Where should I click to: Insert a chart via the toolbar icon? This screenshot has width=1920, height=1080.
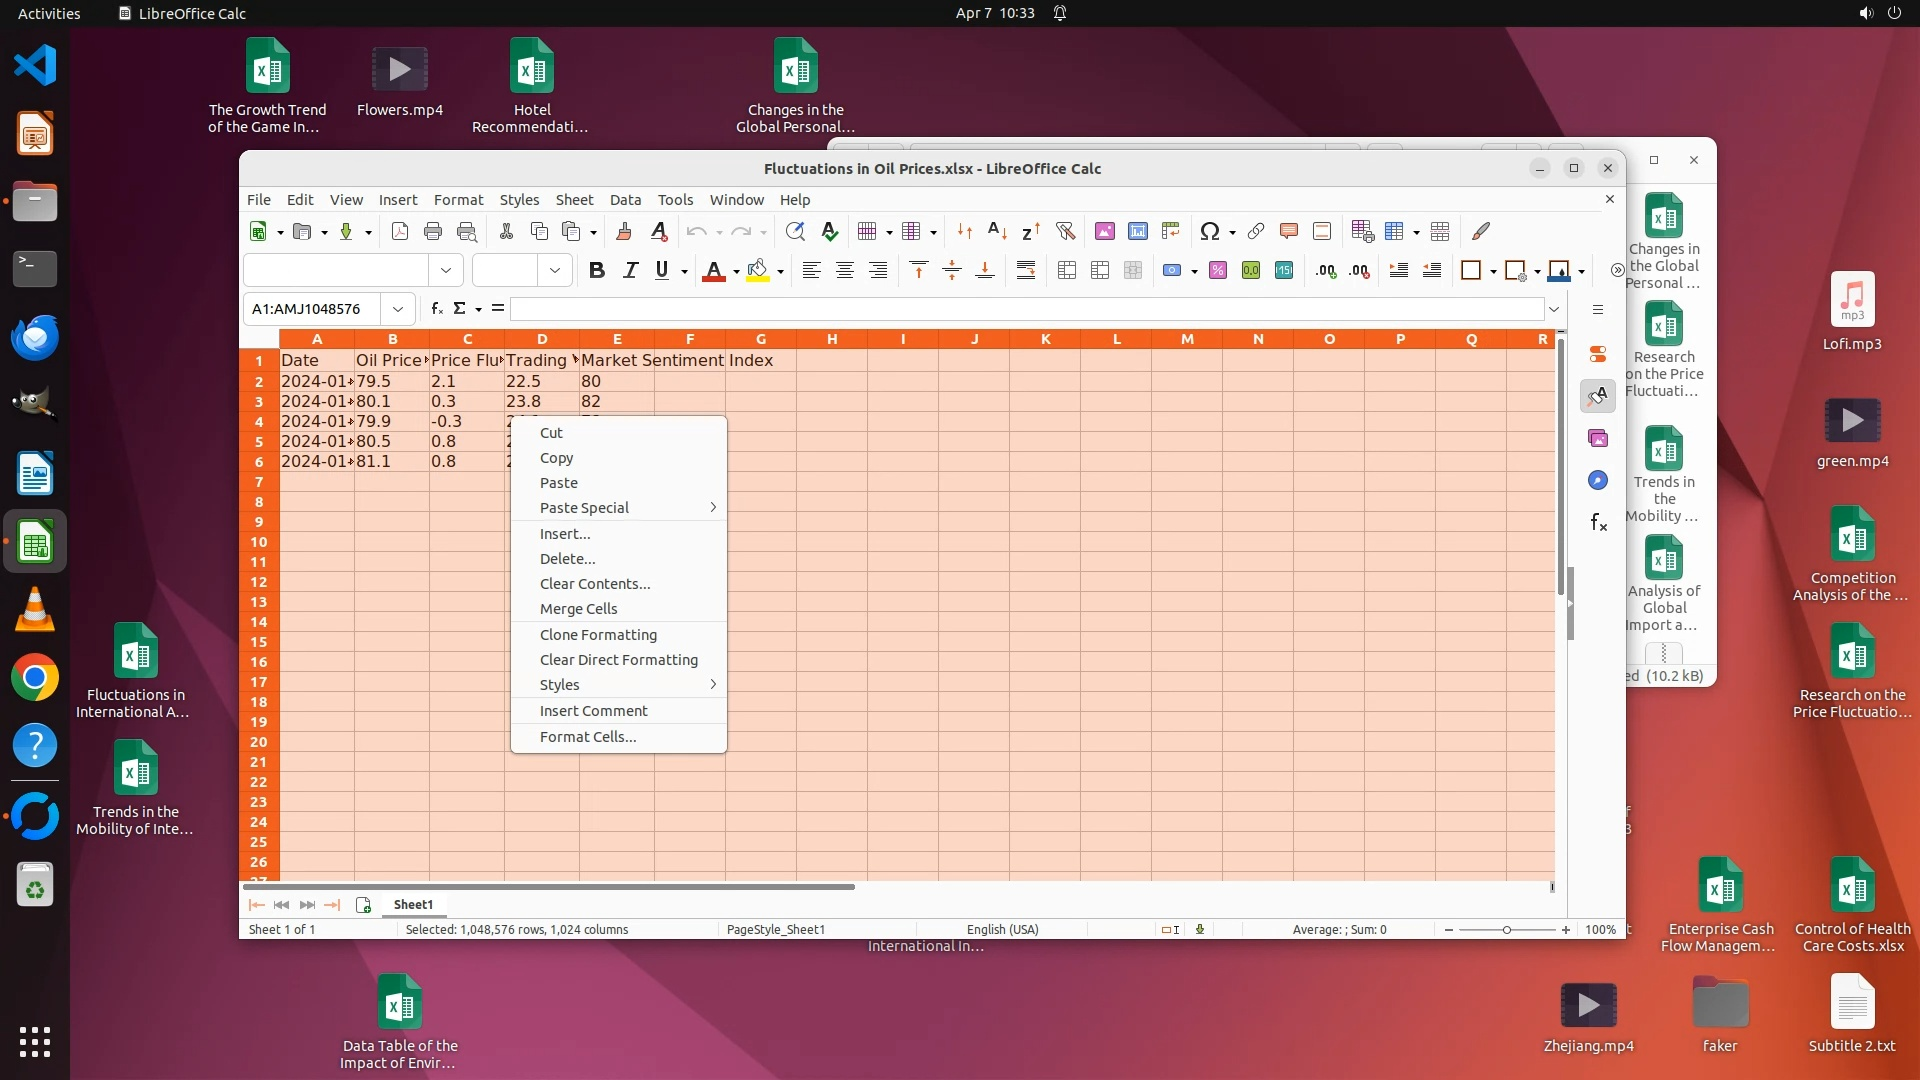point(1138,232)
